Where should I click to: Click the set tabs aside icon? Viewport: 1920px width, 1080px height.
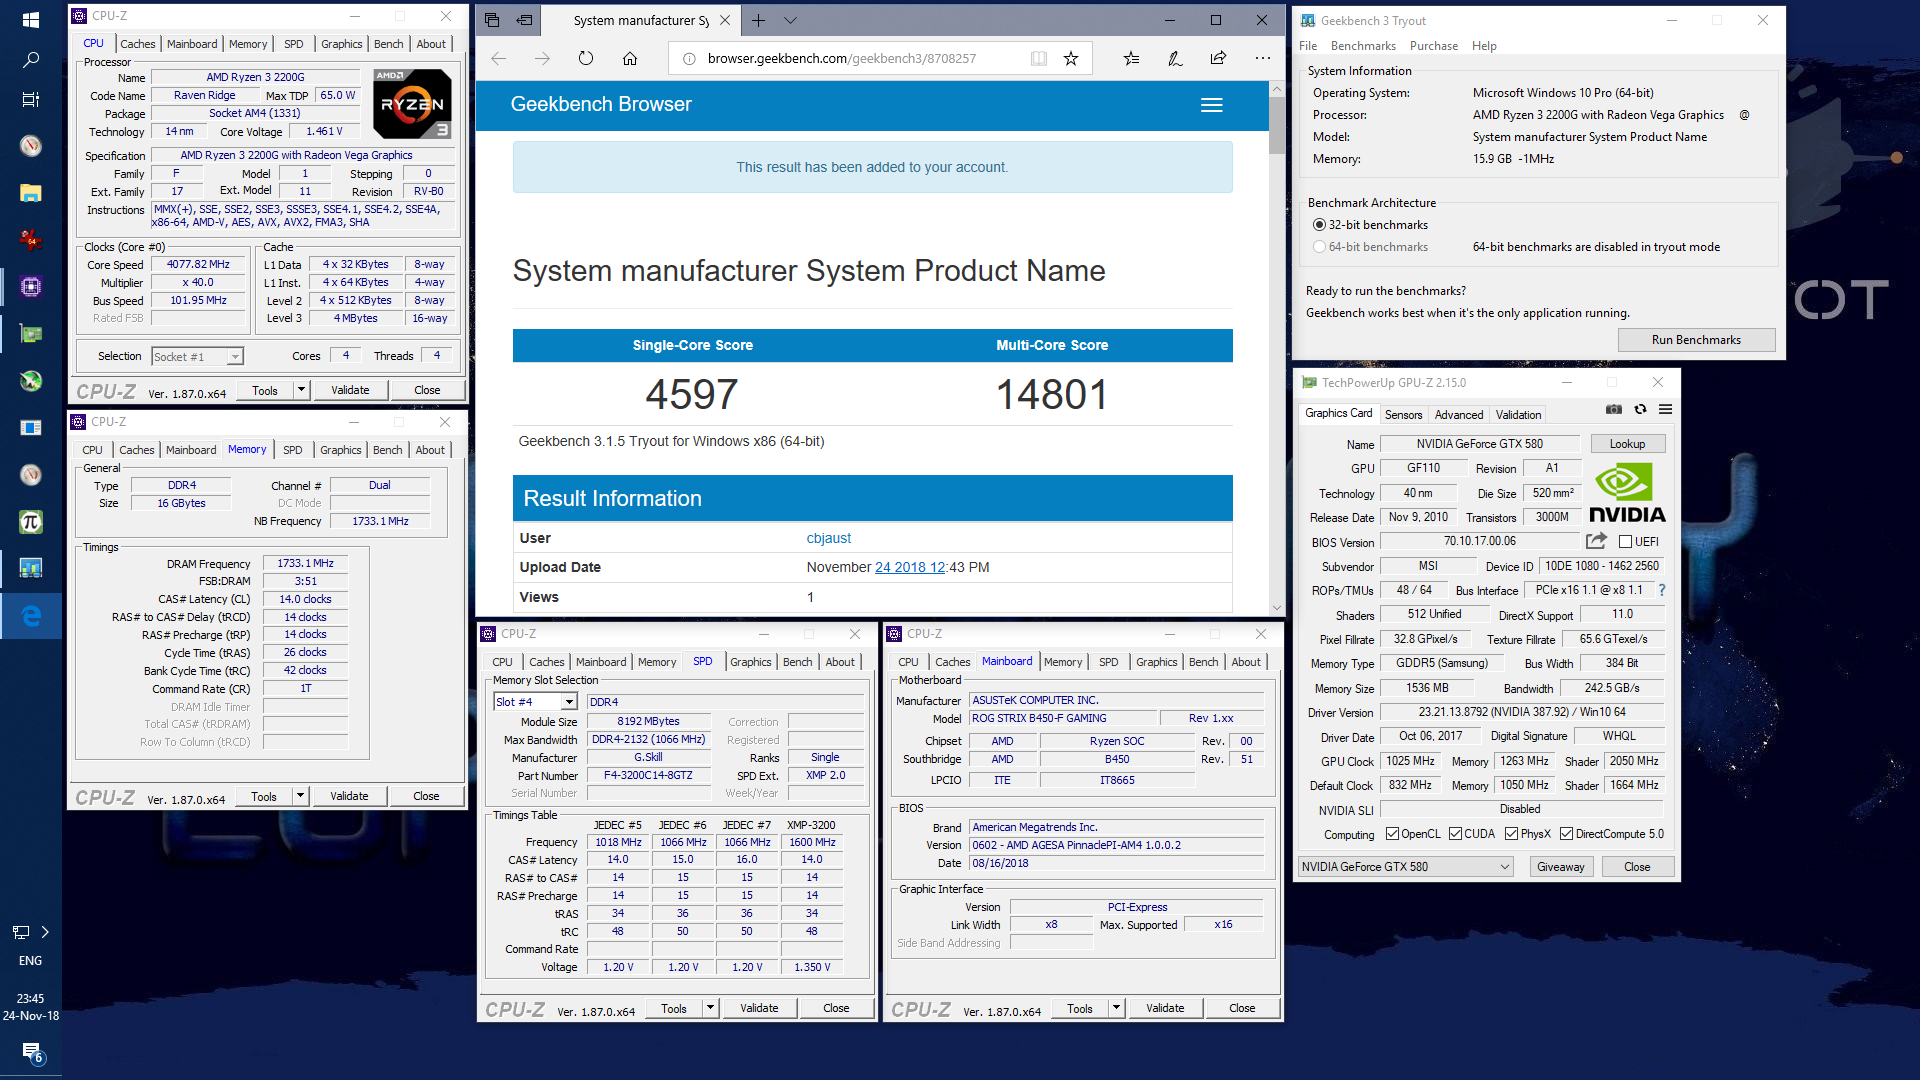coord(525,20)
